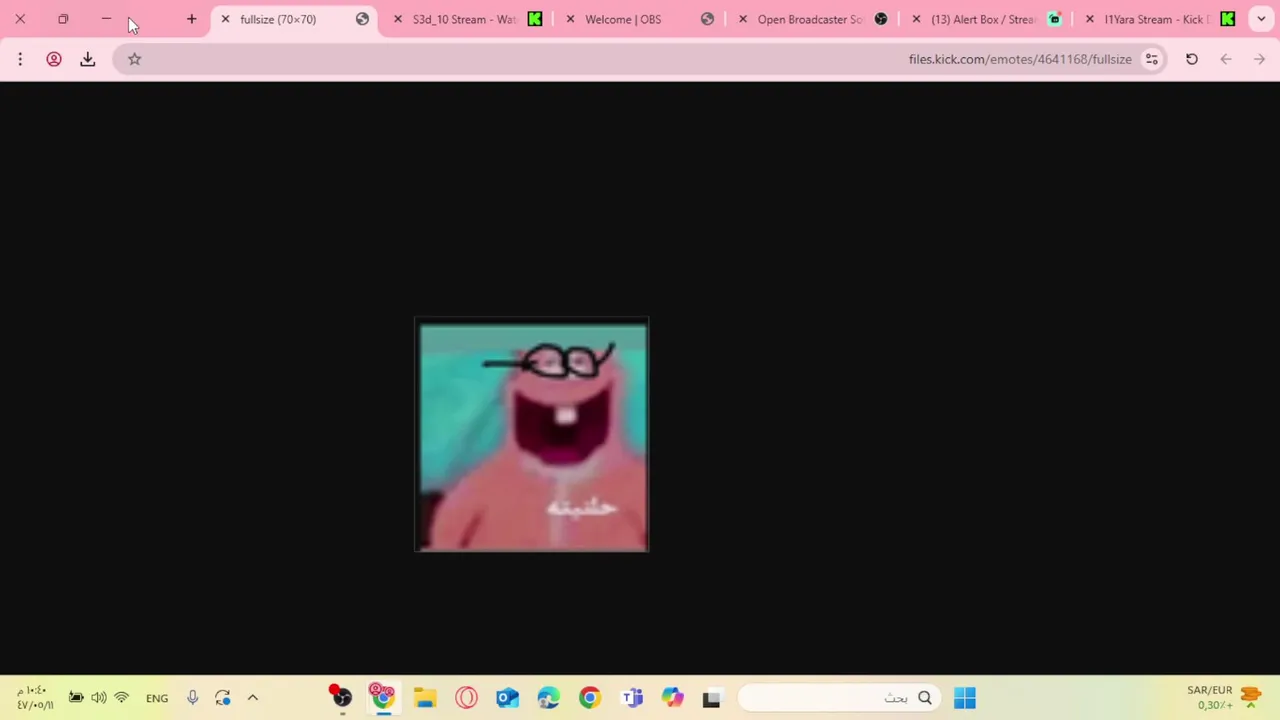Switch to the l1Yara Stream Kick tab
The width and height of the screenshot is (1280, 720).
(1160, 19)
